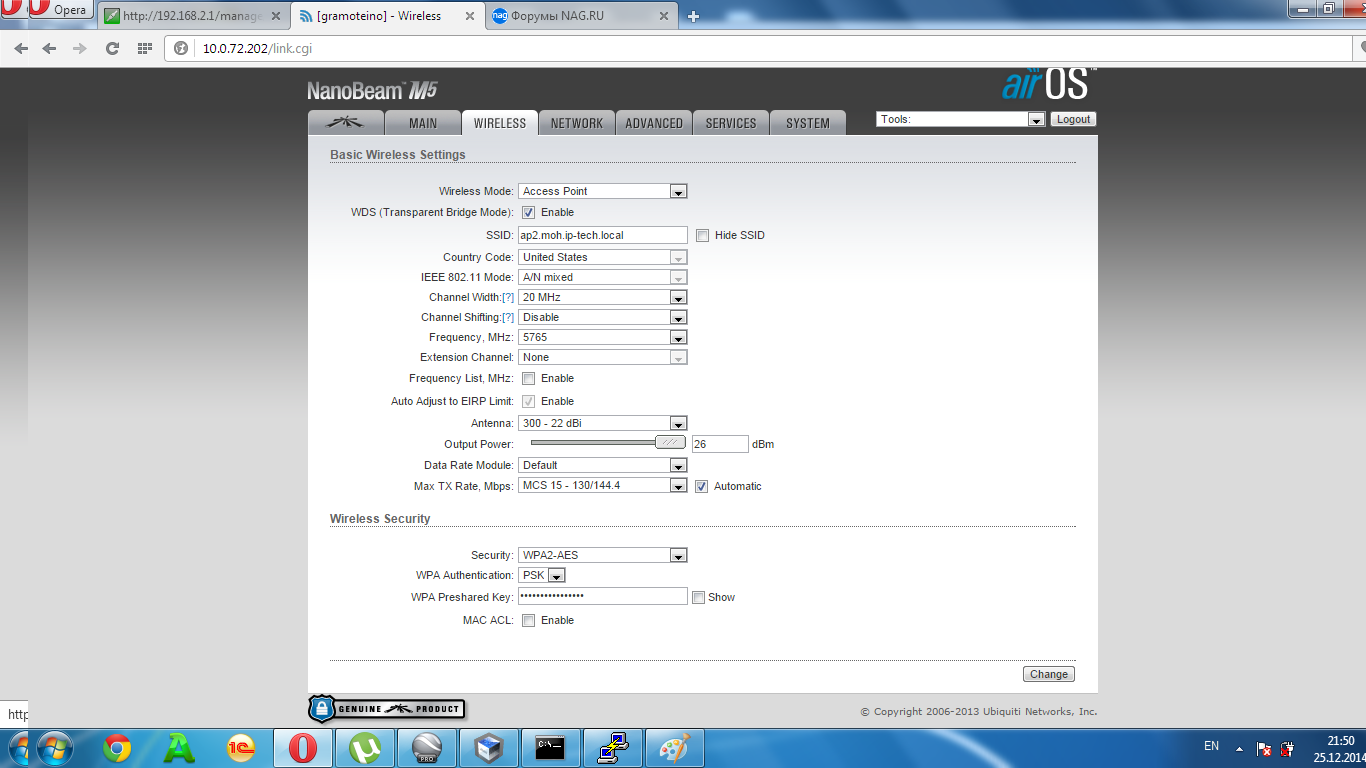Open the Google Earth Pro taskbar icon
The width and height of the screenshot is (1366, 768).
click(427, 748)
